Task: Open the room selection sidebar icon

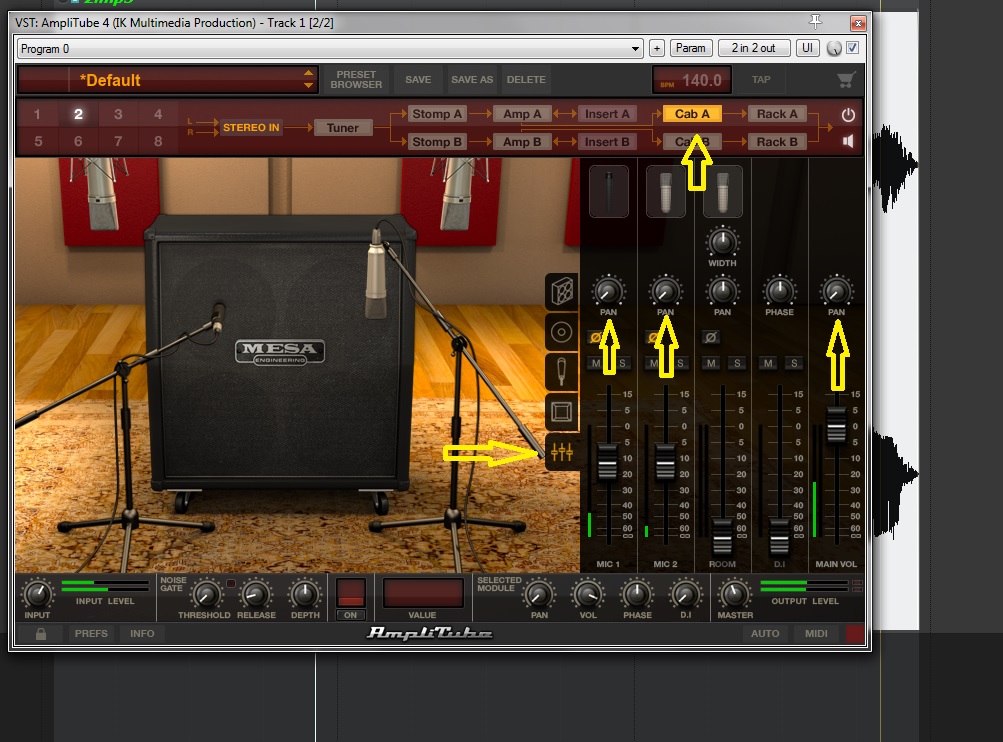Action: click(562, 411)
